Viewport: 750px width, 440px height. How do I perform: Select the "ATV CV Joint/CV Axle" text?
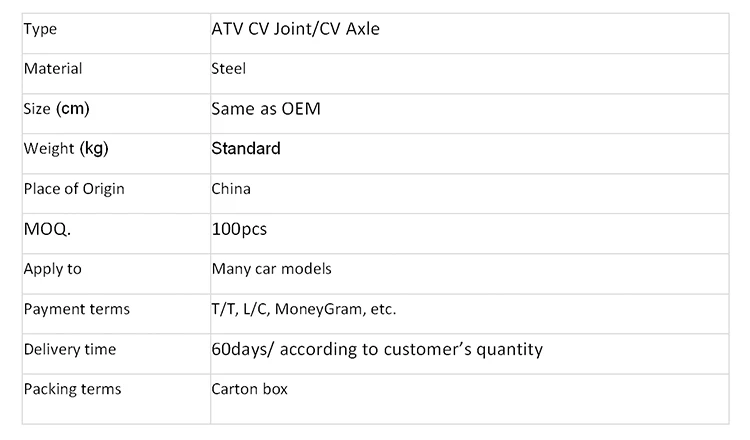tap(296, 29)
